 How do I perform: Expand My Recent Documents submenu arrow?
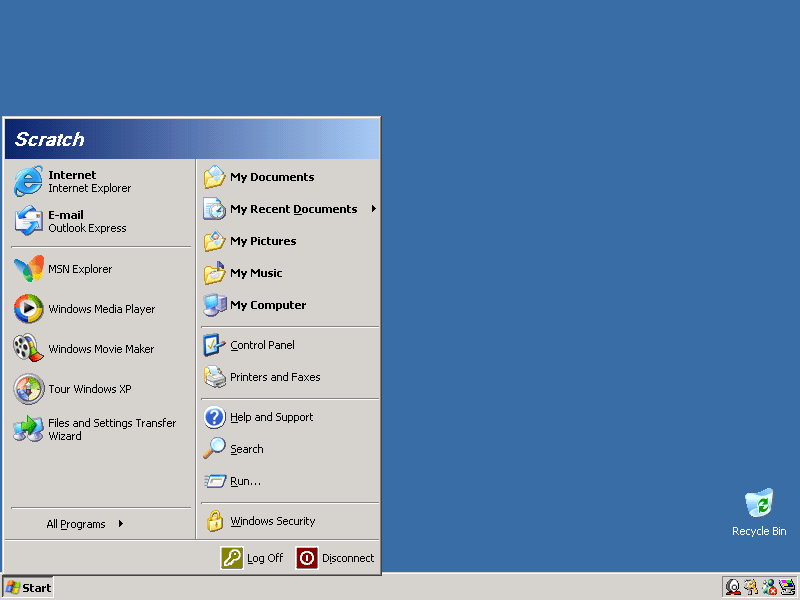[373, 209]
